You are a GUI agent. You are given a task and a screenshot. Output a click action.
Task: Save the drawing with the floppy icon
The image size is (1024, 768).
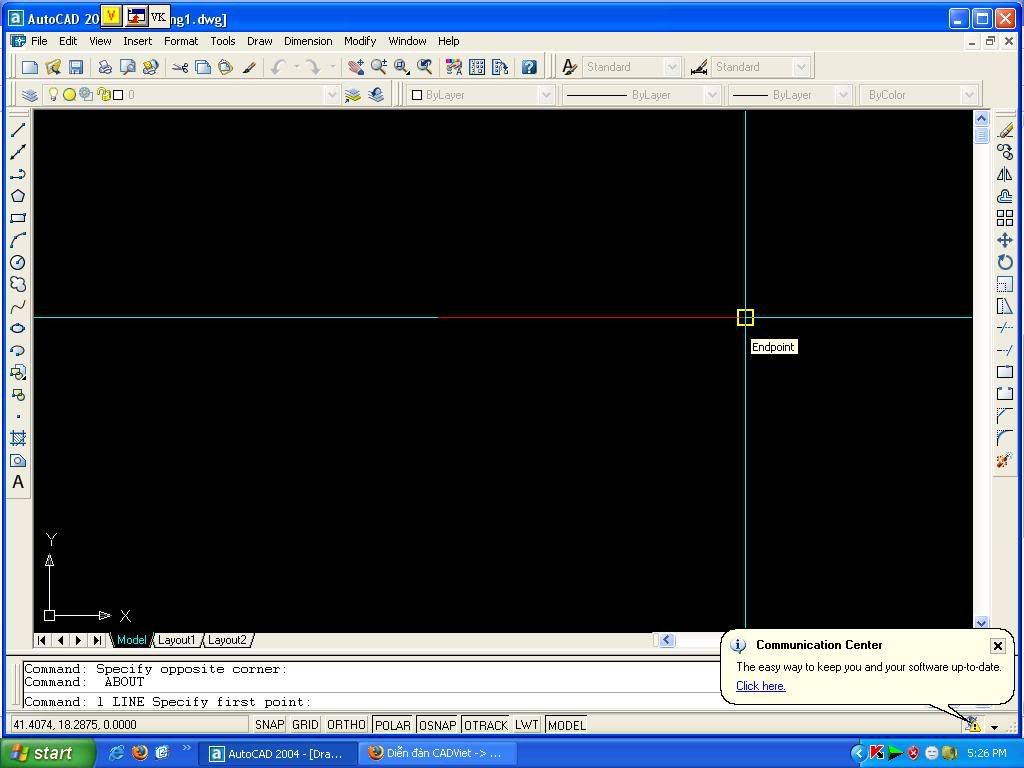tap(76, 67)
